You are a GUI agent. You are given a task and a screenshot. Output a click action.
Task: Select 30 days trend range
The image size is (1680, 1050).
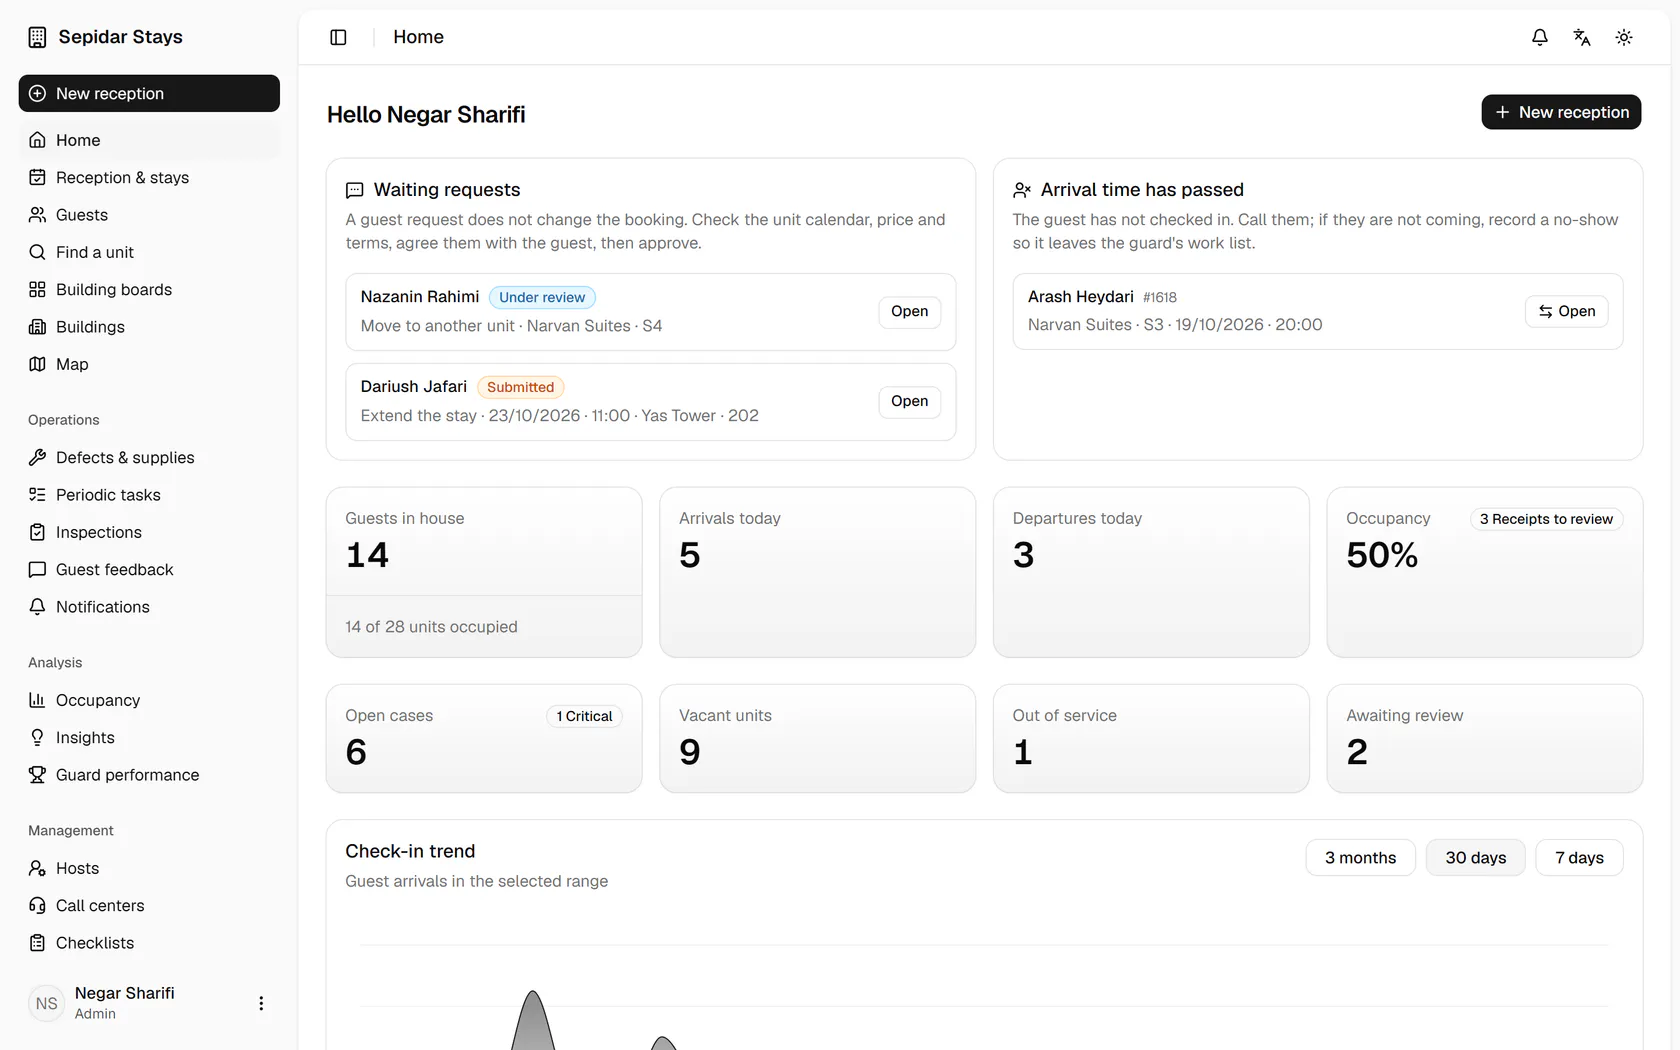point(1475,858)
